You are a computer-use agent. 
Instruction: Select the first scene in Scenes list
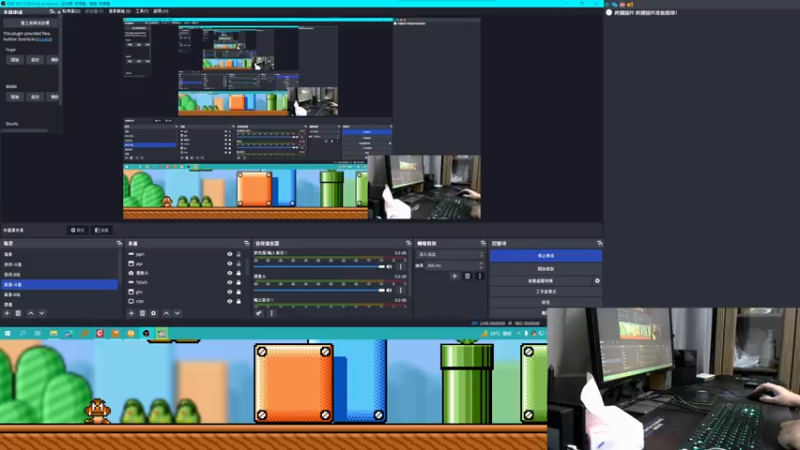click(59, 254)
